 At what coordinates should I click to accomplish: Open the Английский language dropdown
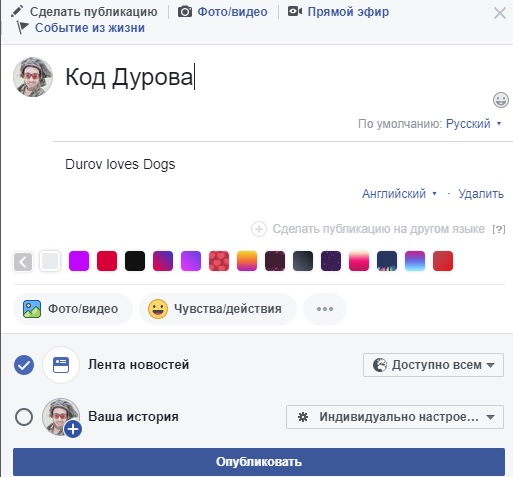[x=399, y=194]
